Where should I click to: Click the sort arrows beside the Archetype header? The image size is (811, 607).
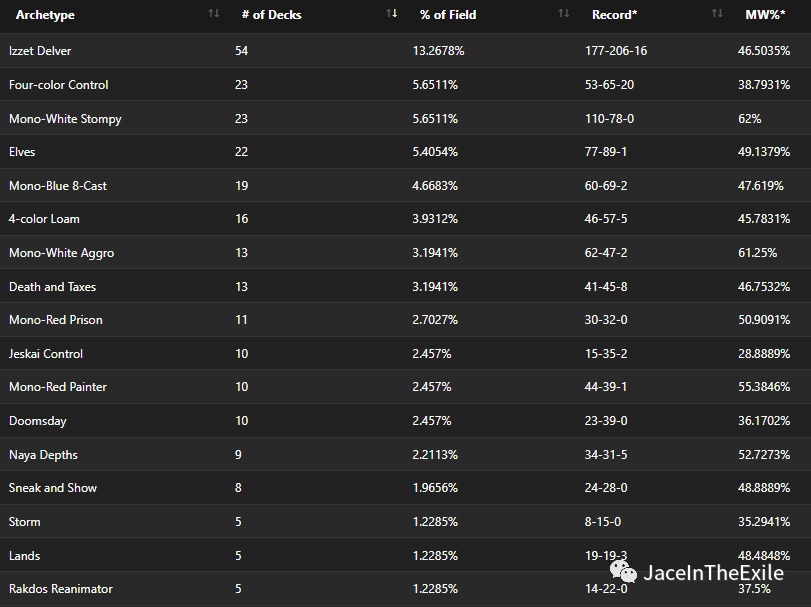pos(213,14)
